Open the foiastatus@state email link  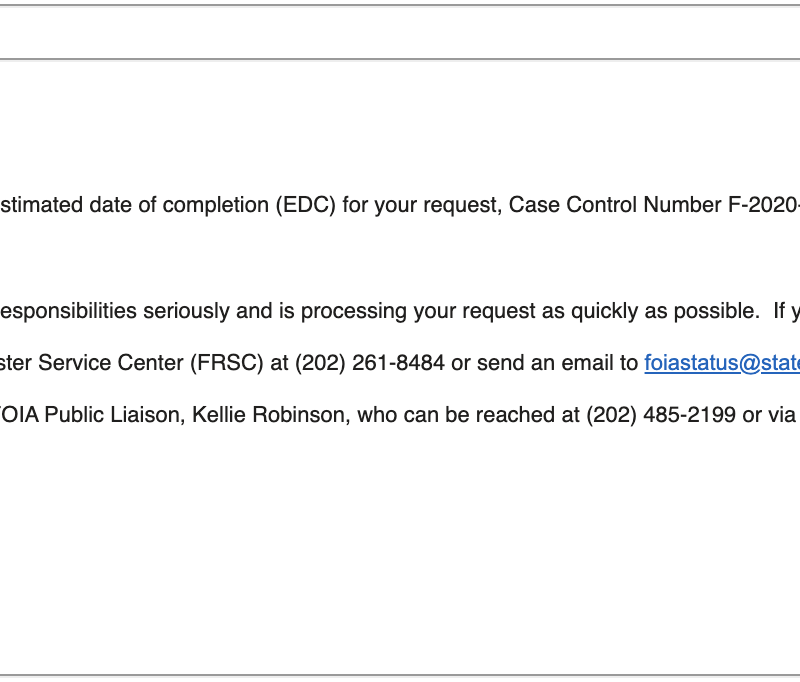[x=722, y=363]
